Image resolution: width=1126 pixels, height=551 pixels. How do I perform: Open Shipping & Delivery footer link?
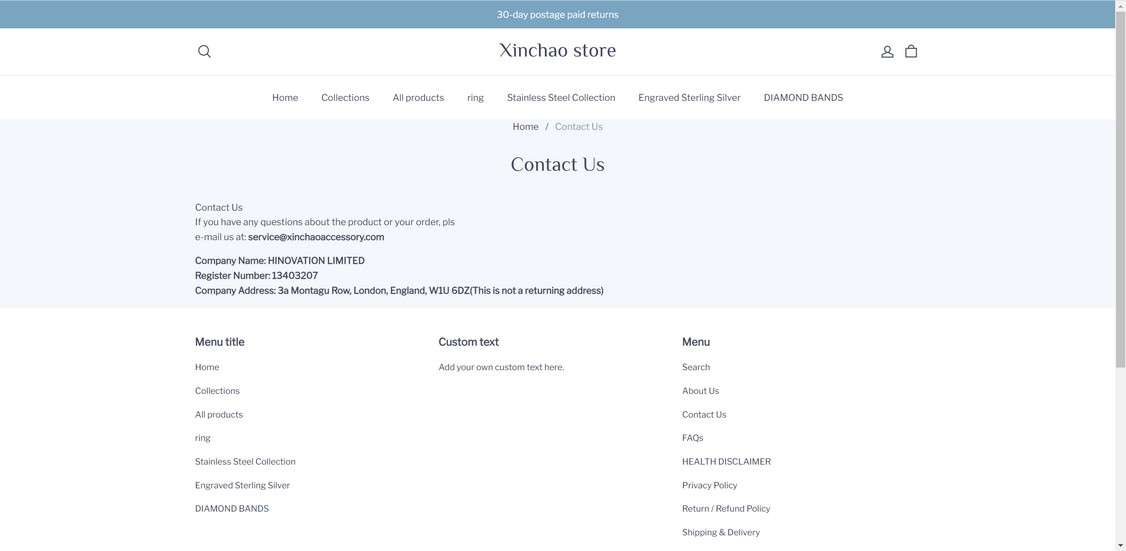pos(720,532)
